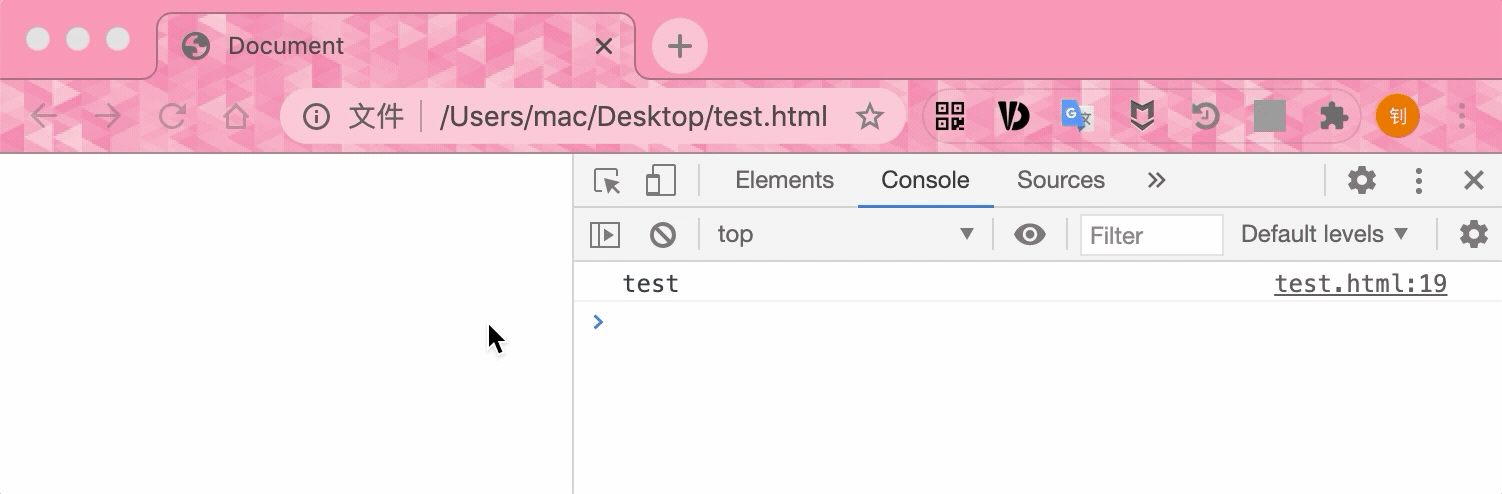Viewport: 1502px width, 494px height.
Task: View site information icon in address bar
Action: coord(316,117)
